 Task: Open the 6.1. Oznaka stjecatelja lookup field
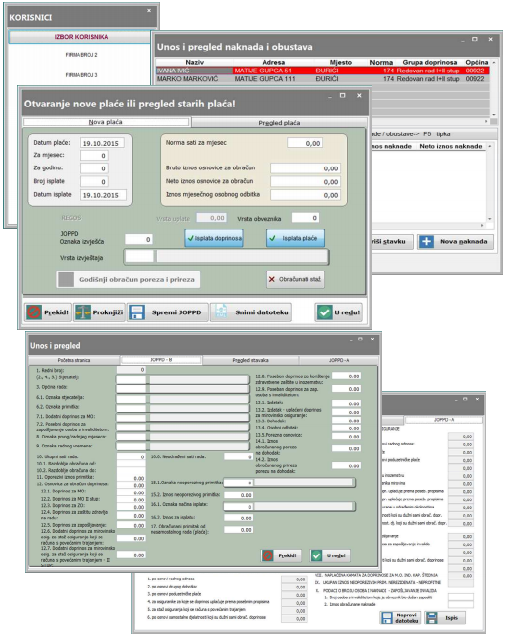(x=183, y=399)
